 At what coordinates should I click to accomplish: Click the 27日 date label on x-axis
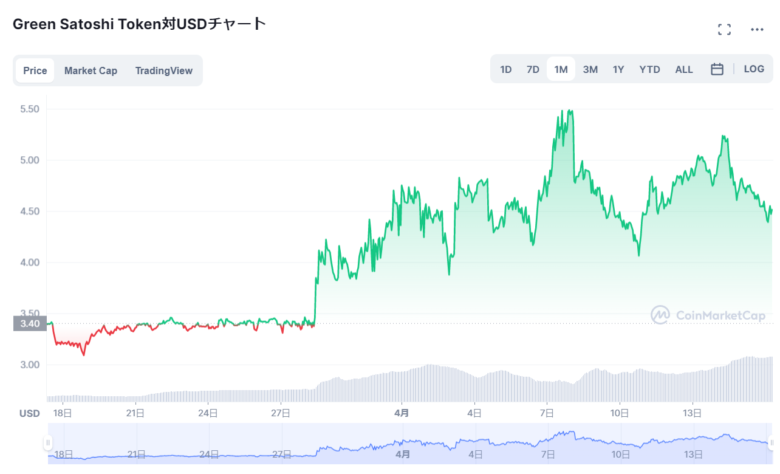[281, 413]
